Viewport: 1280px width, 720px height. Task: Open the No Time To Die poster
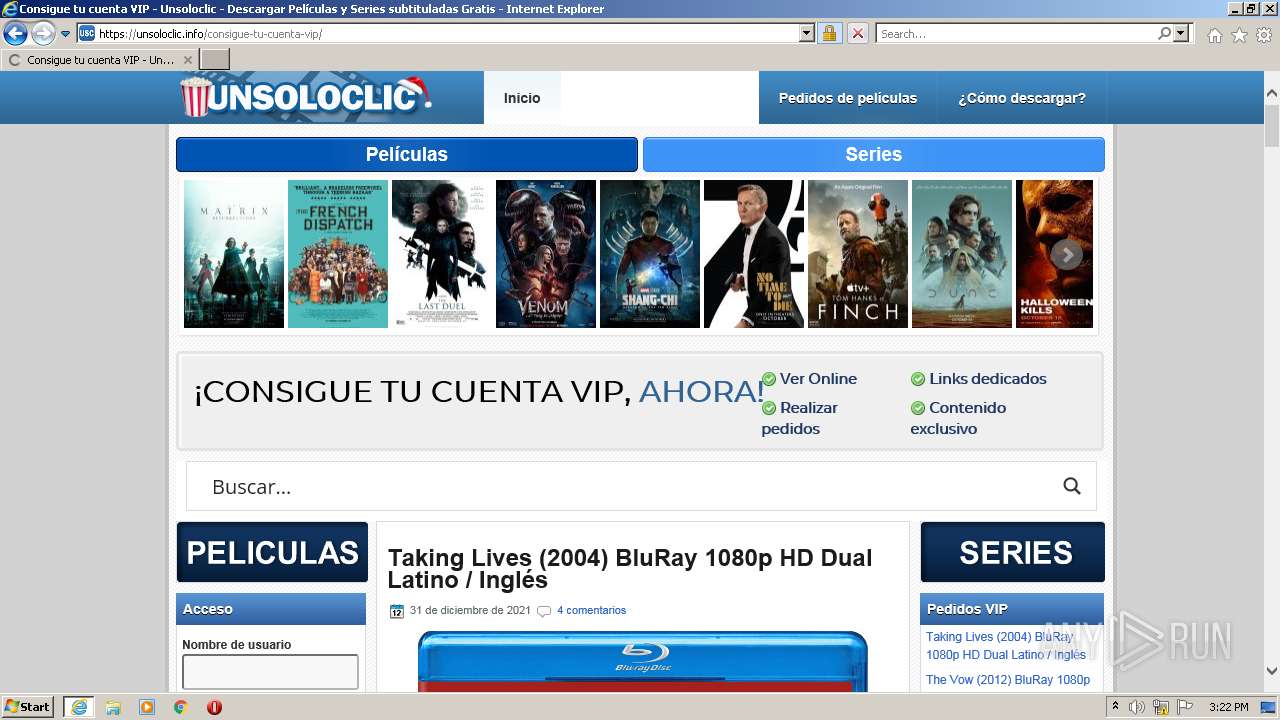(x=754, y=254)
